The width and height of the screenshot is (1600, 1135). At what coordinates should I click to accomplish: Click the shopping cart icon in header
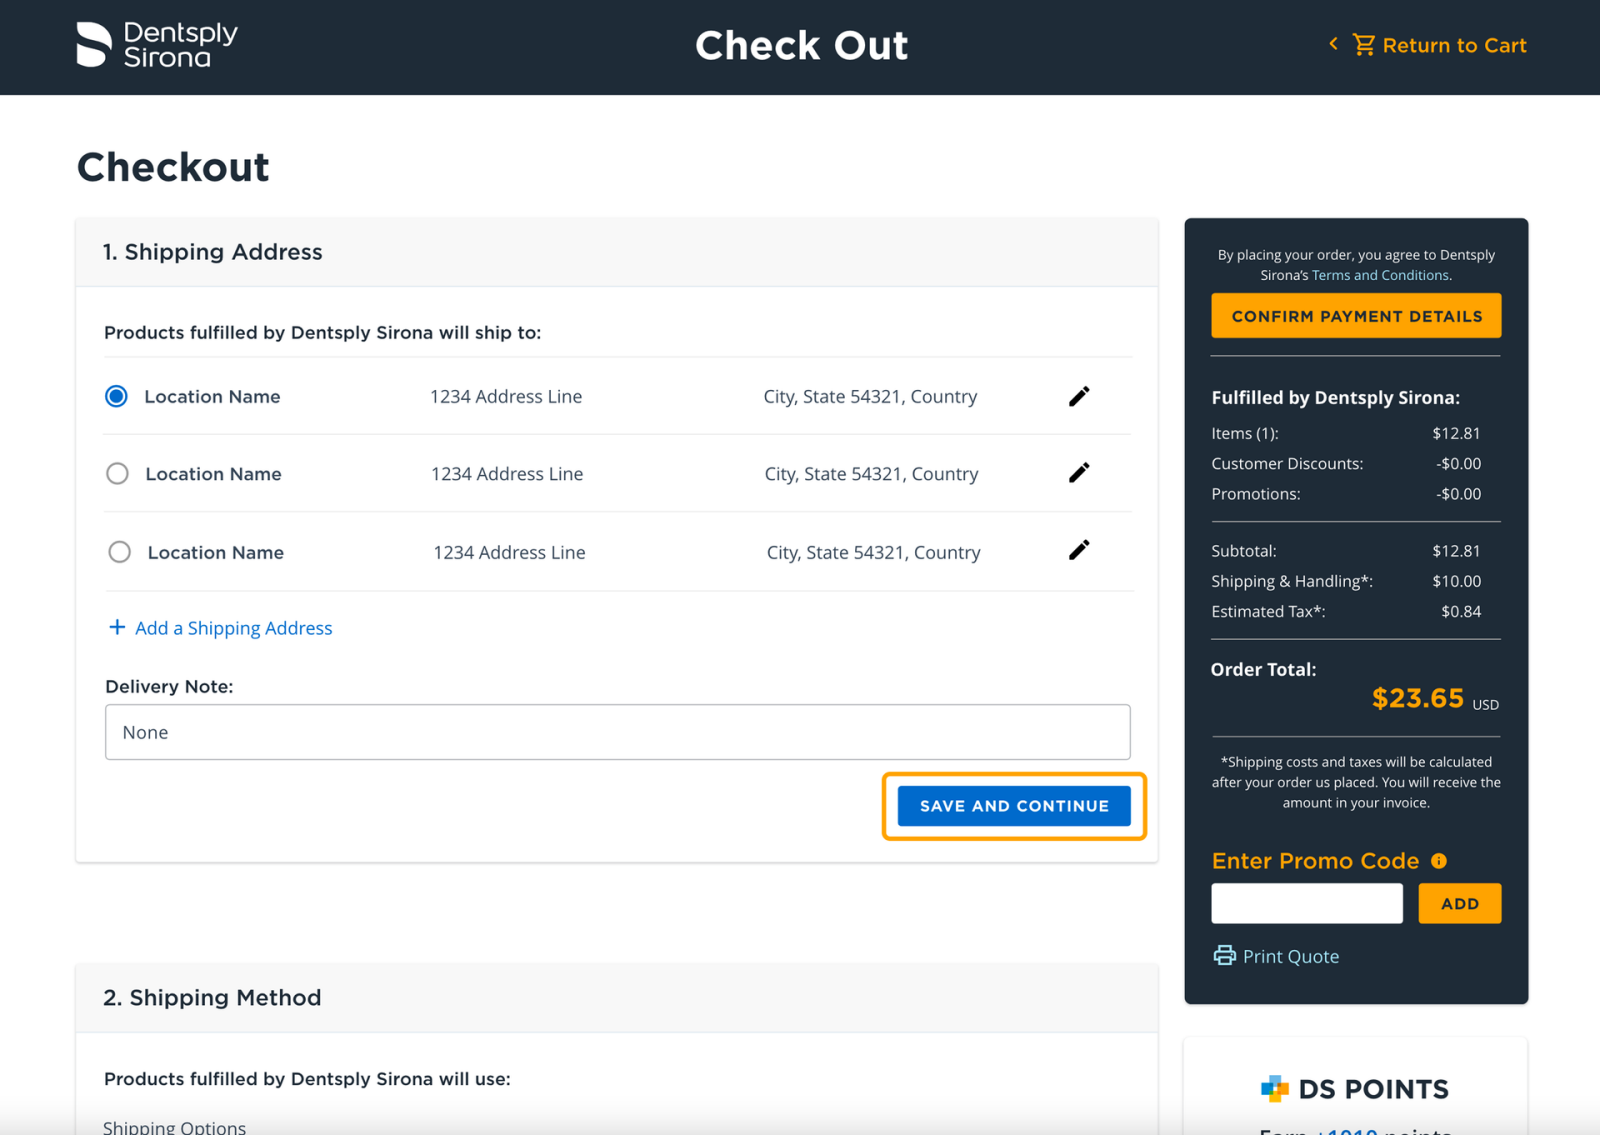(x=1363, y=45)
